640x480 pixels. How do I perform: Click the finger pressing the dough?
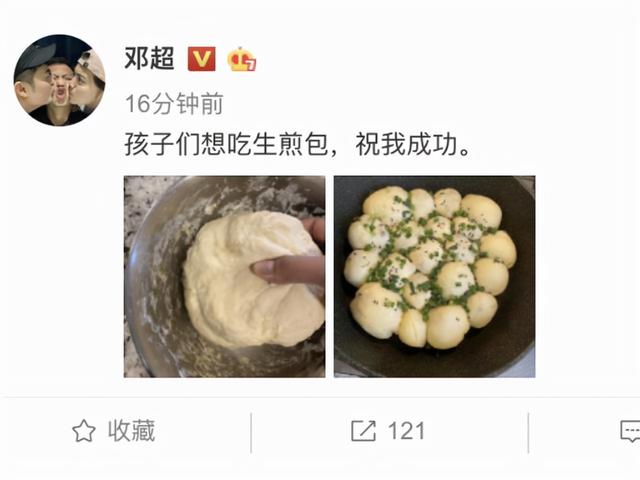287,269
